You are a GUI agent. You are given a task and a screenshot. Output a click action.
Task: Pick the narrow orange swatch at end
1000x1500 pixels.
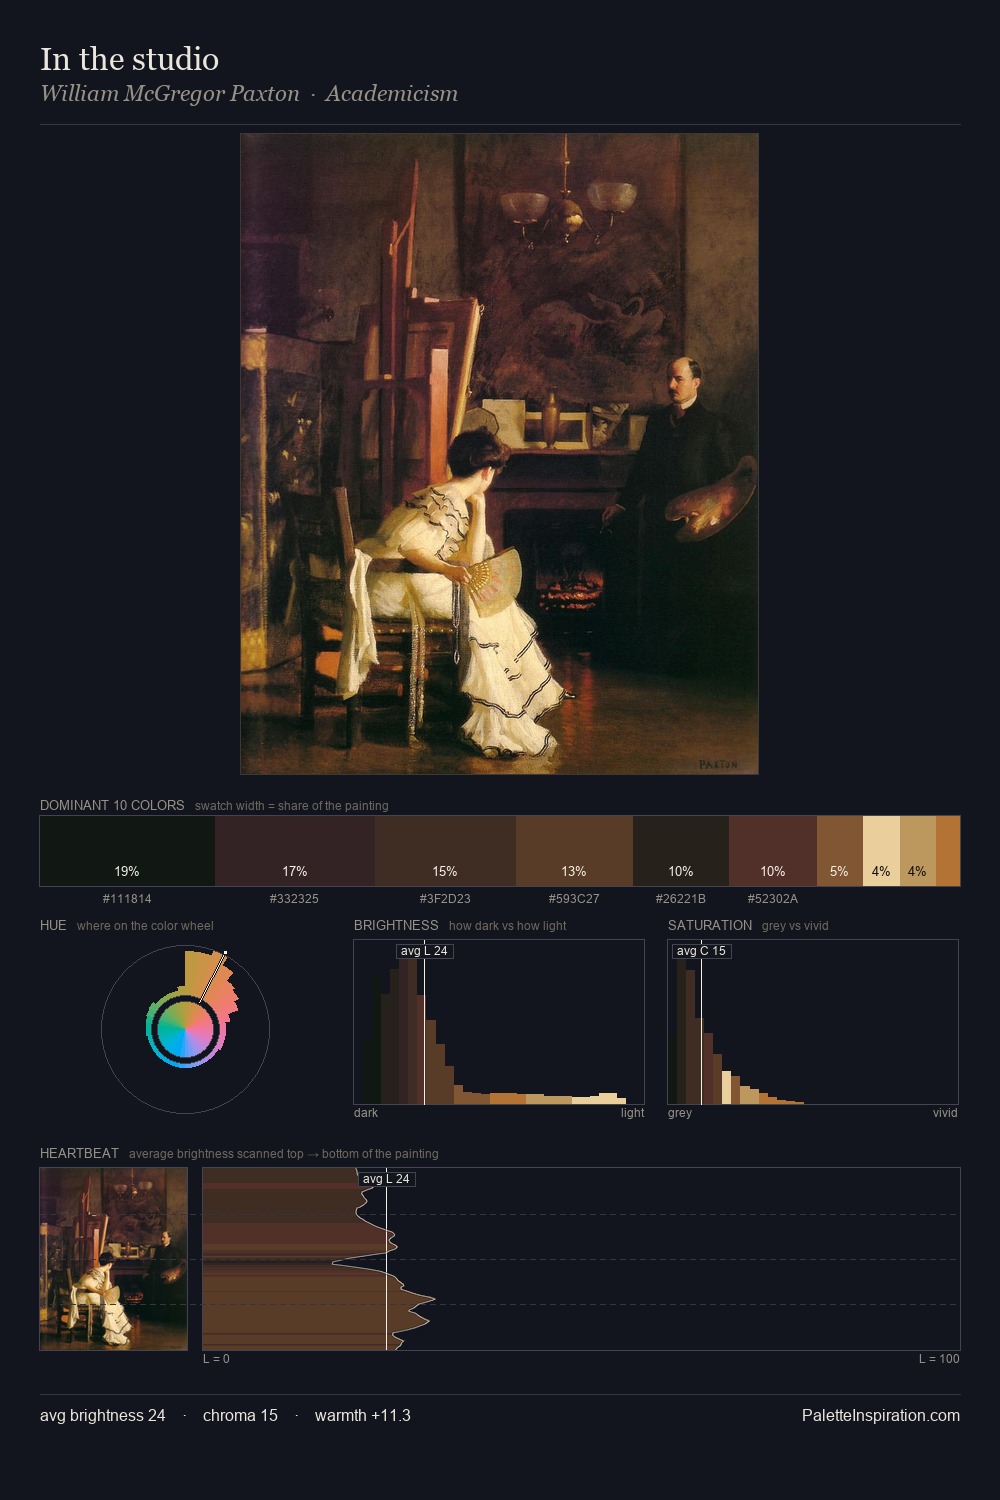[948, 851]
